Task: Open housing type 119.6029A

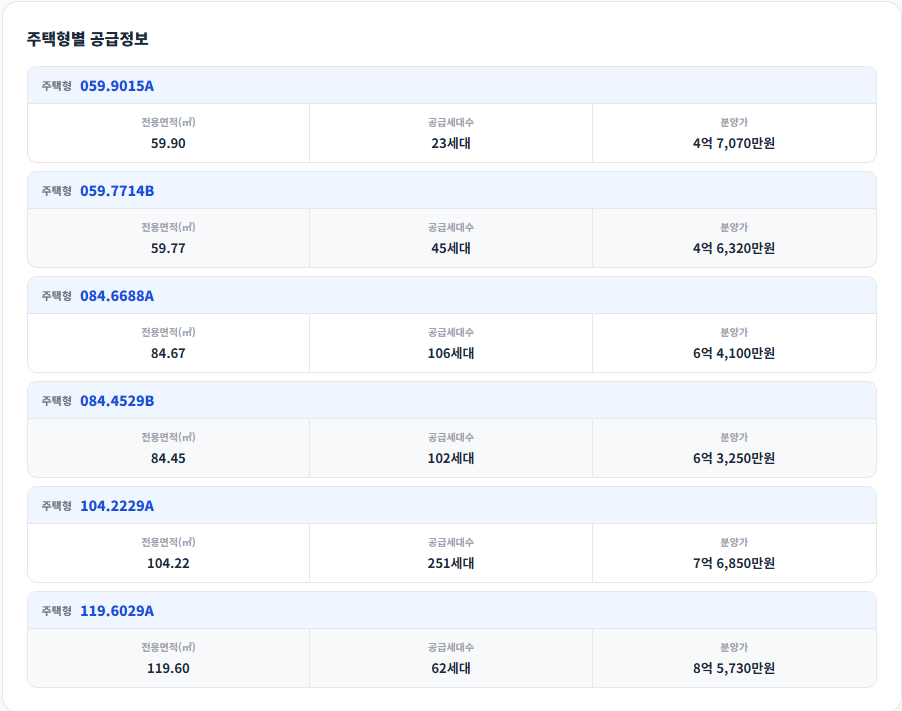Action: 117,611
